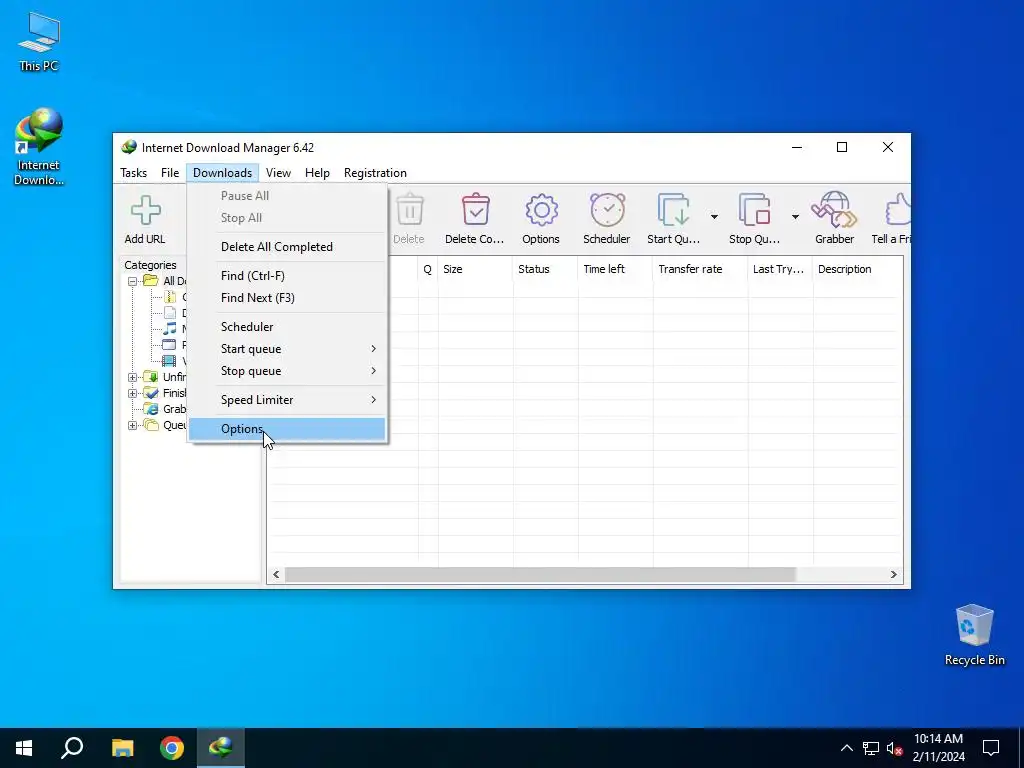This screenshot has height=768, width=1024.
Task: Choose Options in the Downloads menu
Action: tap(287, 429)
